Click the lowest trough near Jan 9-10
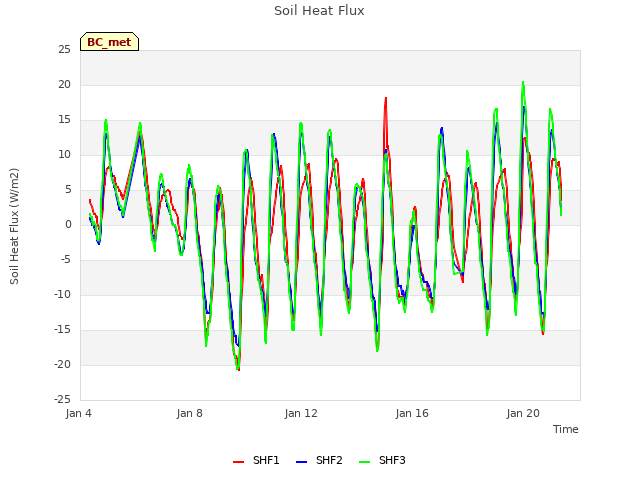The height and width of the screenshot is (480, 640). click(238, 369)
